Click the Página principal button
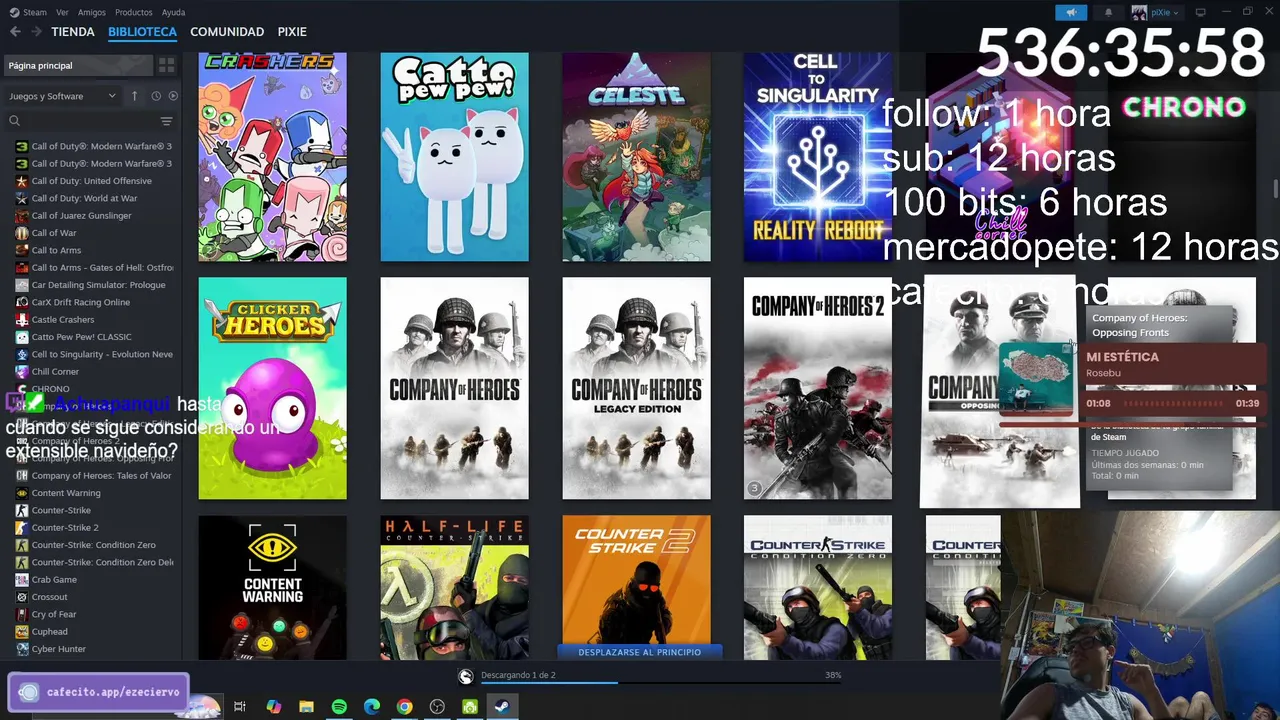 click(78, 65)
